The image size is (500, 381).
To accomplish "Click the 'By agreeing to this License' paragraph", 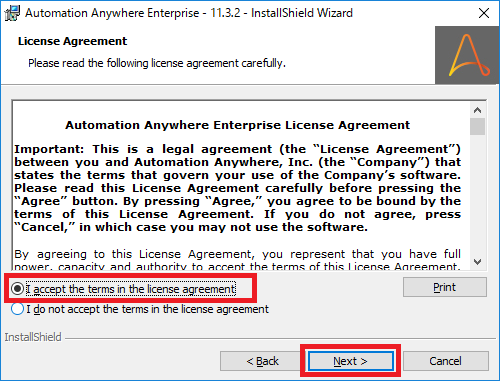I will (237, 260).
